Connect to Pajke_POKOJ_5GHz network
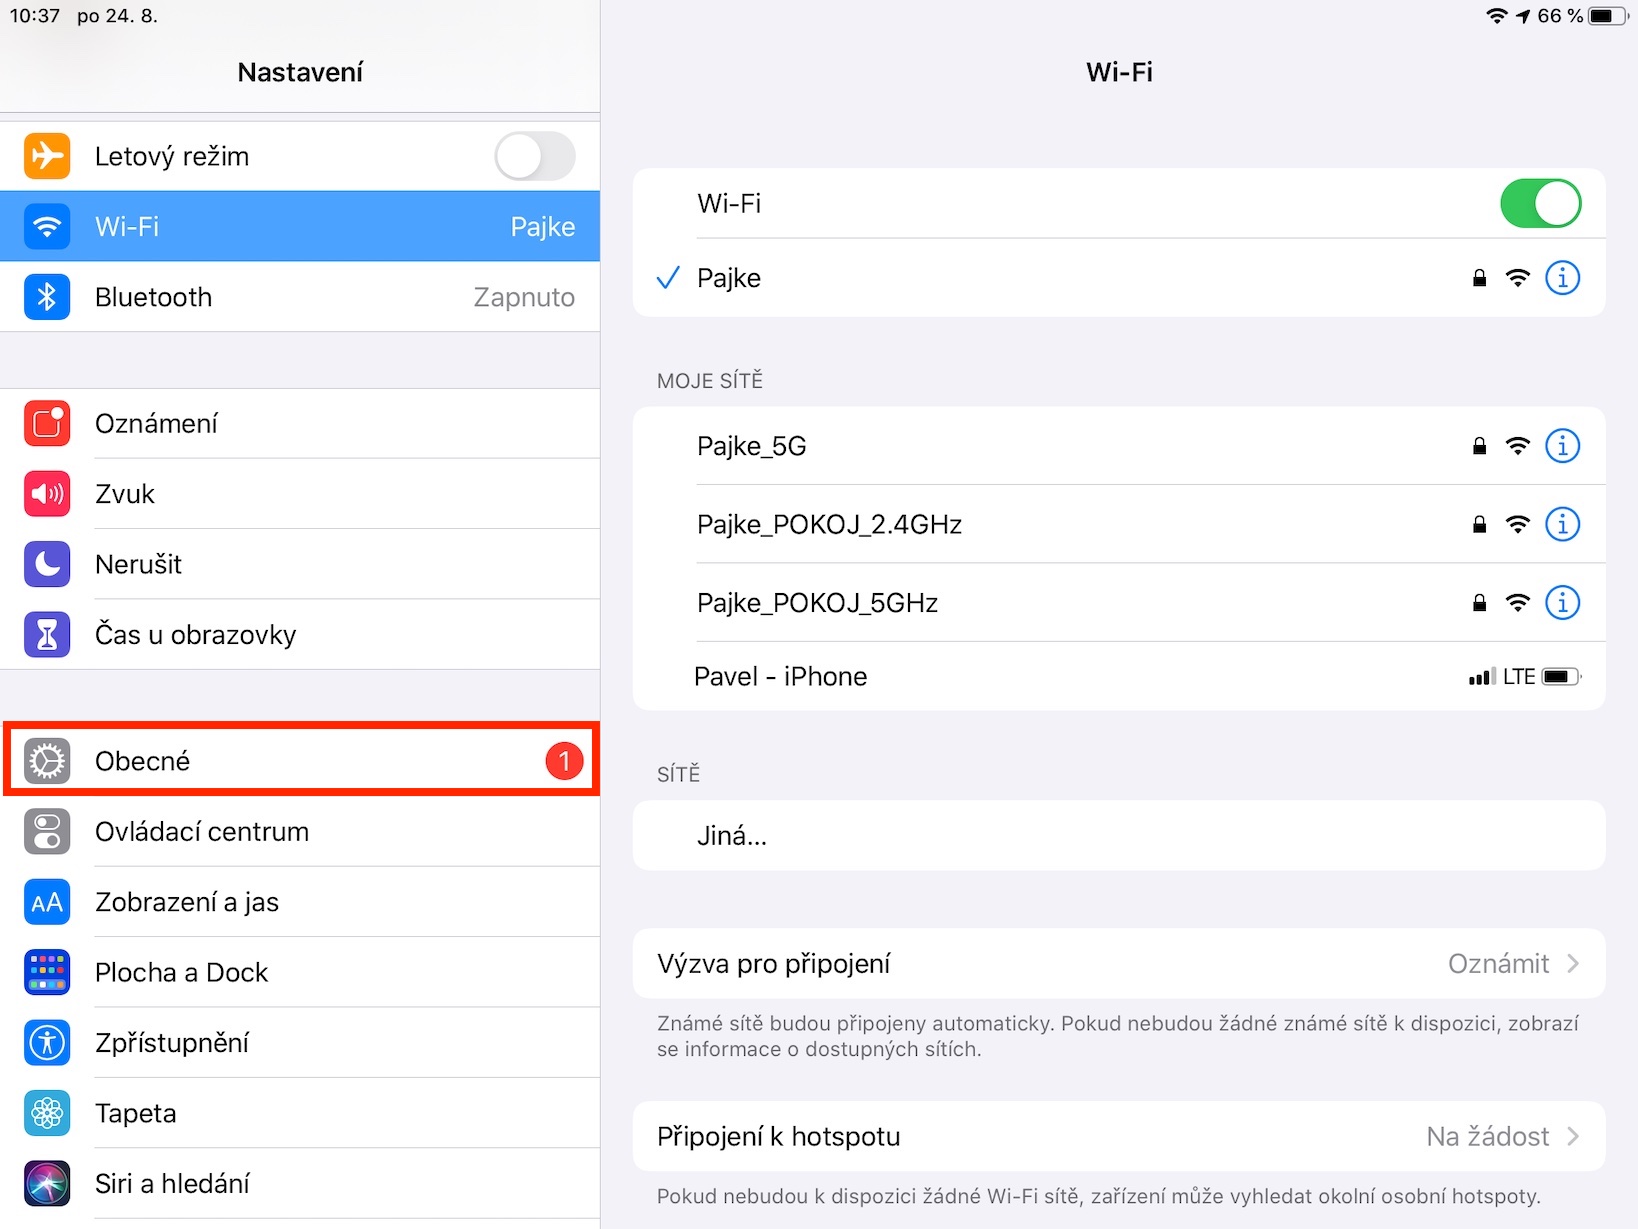Viewport: 1638px width, 1229px height. (1119, 603)
